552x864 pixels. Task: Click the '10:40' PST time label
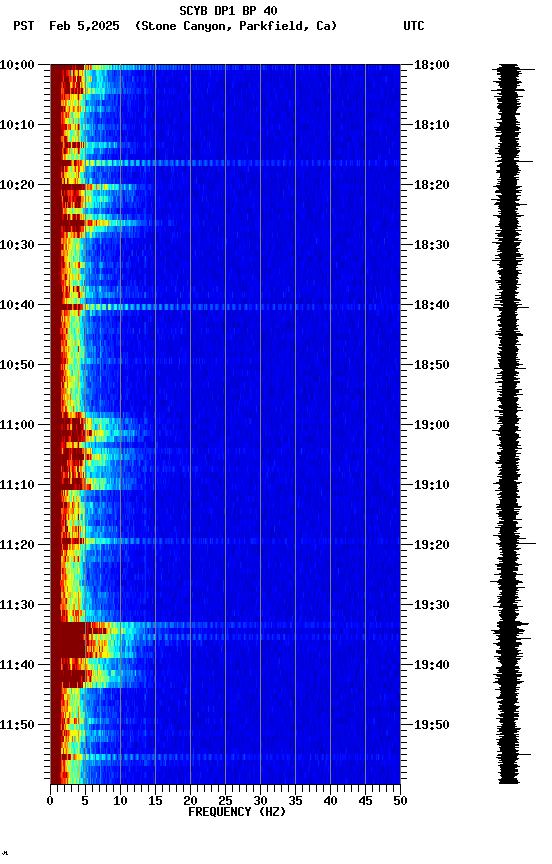tap(17, 305)
